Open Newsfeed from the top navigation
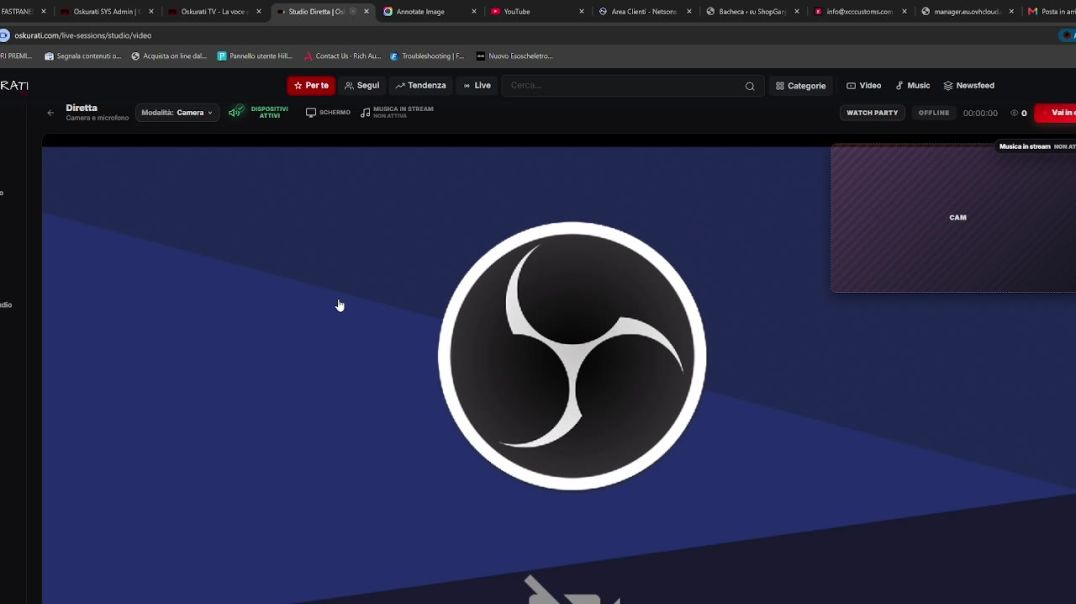This screenshot has width=1076, height=604. [968, 86]
